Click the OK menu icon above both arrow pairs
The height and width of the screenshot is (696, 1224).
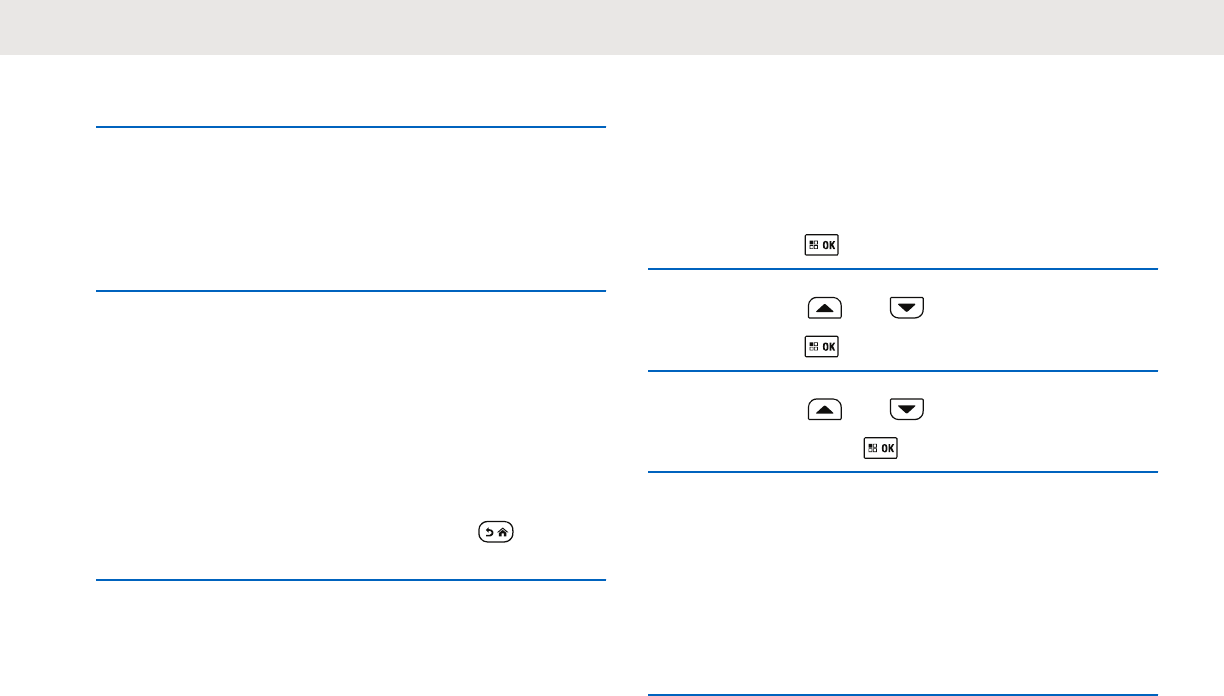820,246
